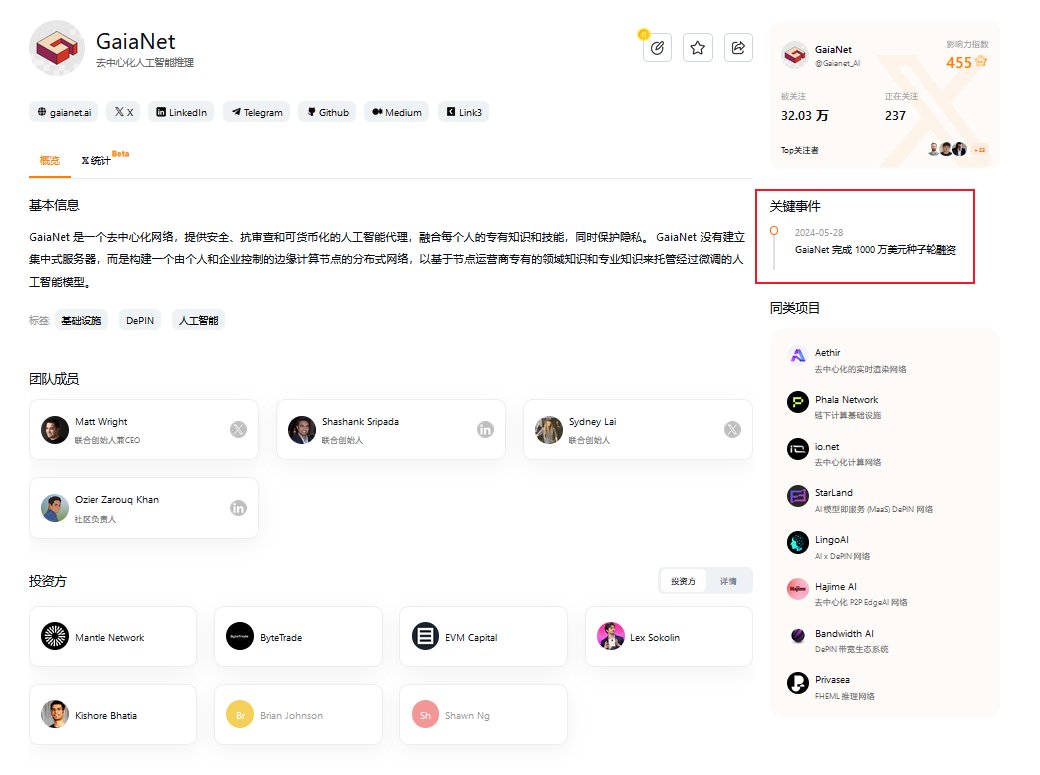Click the Bandwidth AI logo icon
This screenshot has height=775, width=1040.
click(x=798, y=636)
